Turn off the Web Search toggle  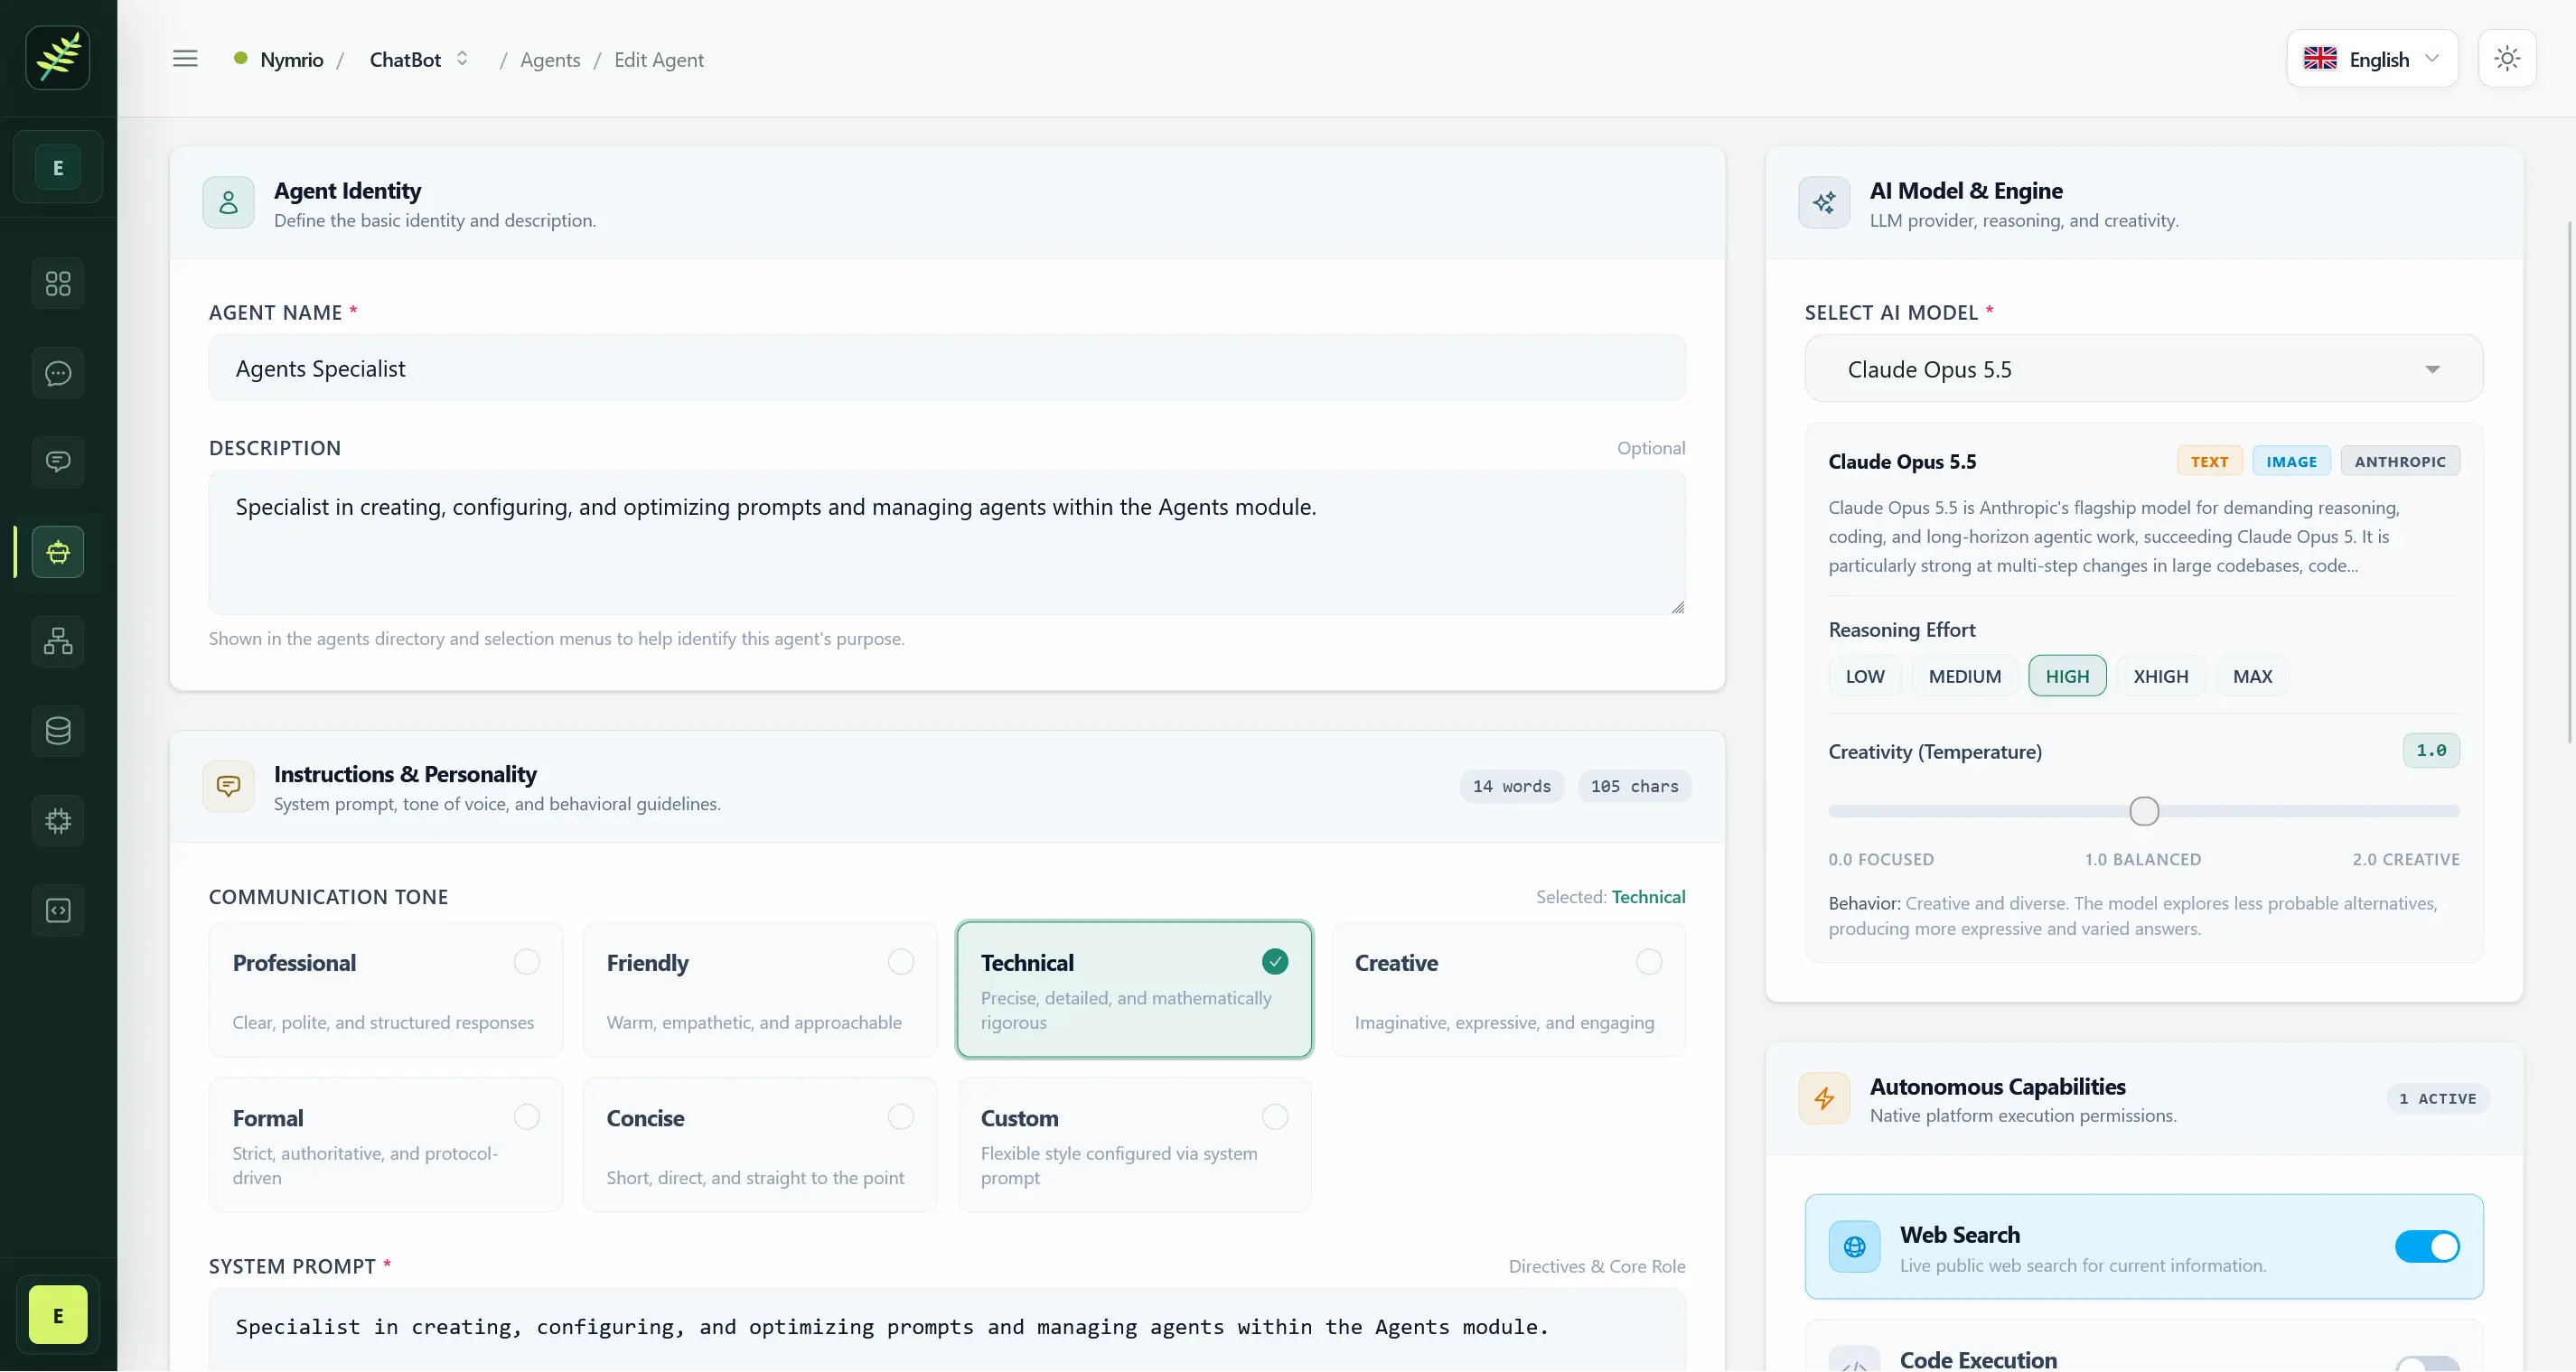[x=2427, y=1247]
